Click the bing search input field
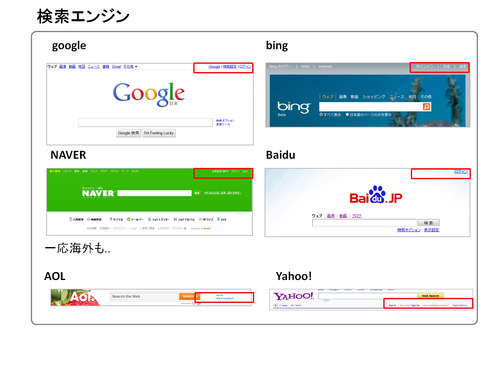This screenshot has height=375, width=500. pos(371,107)
